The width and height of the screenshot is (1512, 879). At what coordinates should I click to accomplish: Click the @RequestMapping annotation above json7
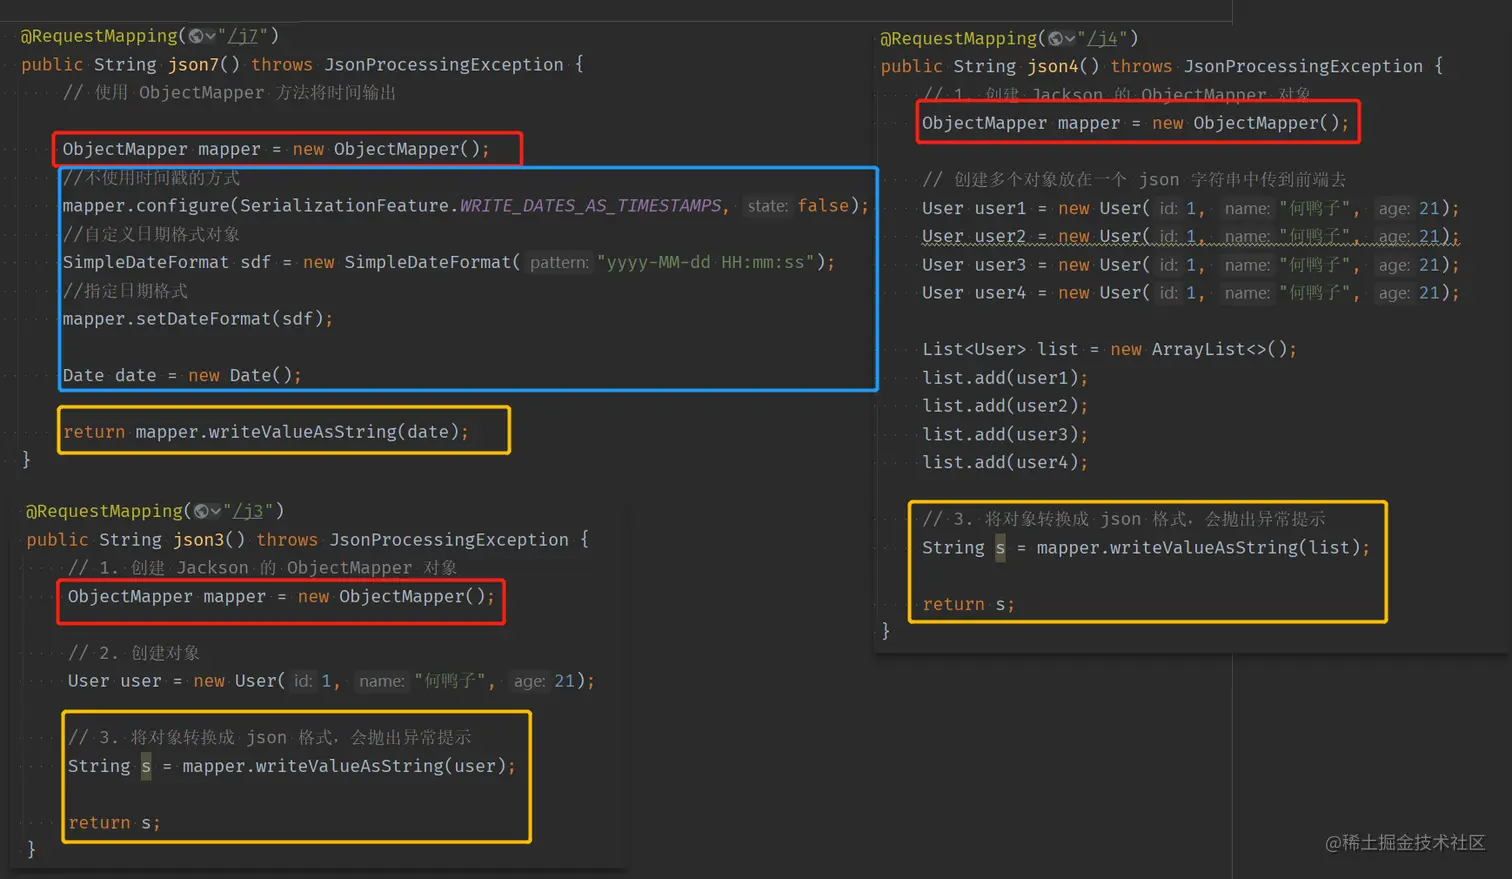[x=99, y=36]
